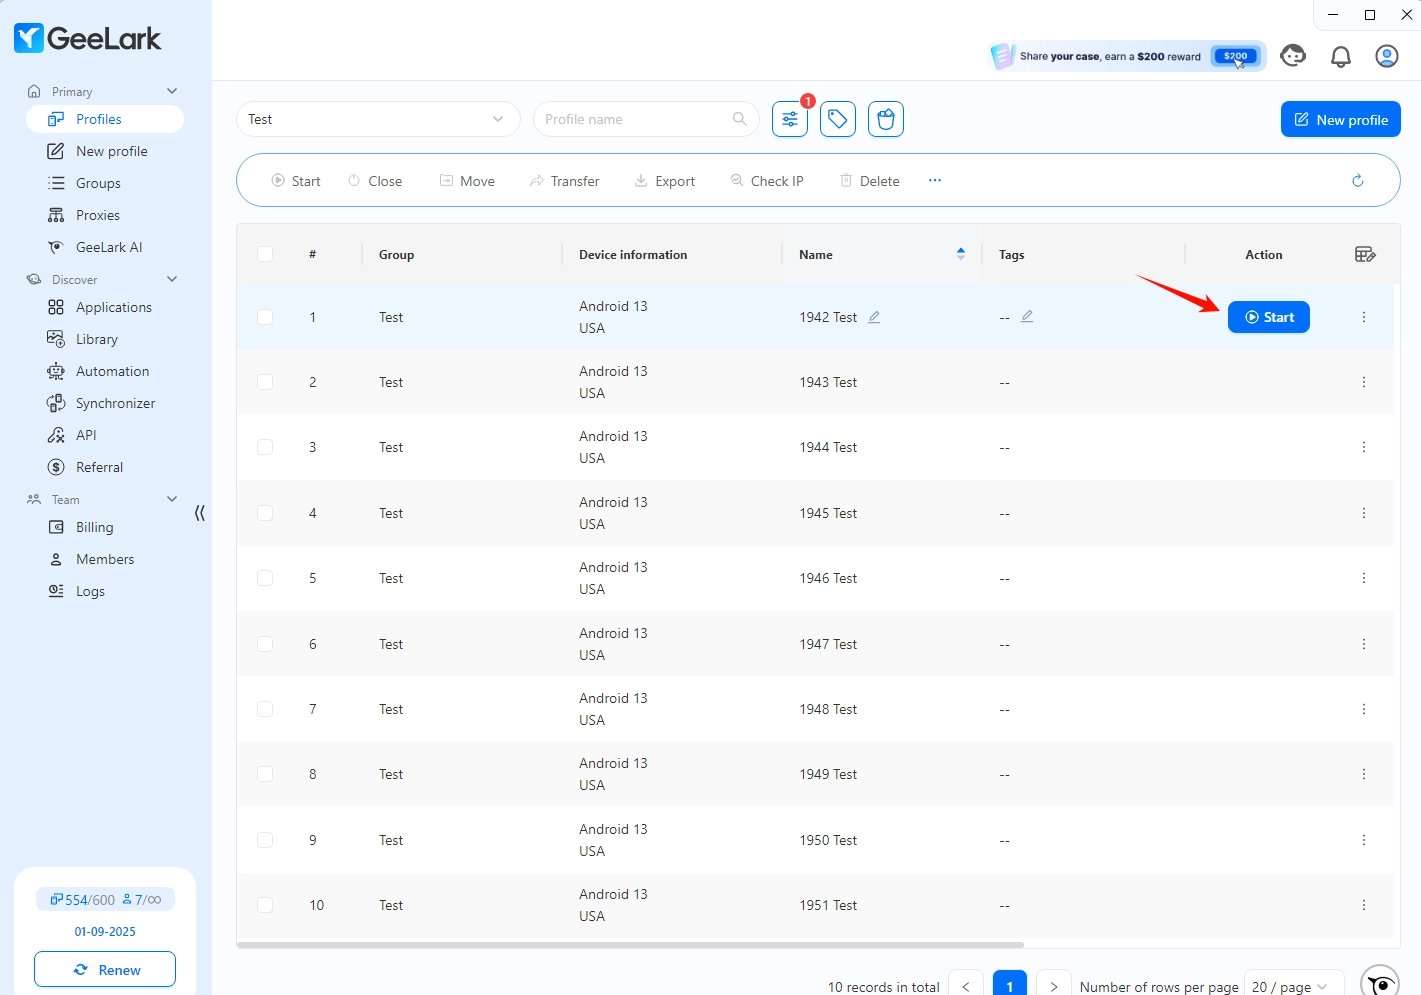
Task: Open the notifications bell
Action: [1340, 56]
